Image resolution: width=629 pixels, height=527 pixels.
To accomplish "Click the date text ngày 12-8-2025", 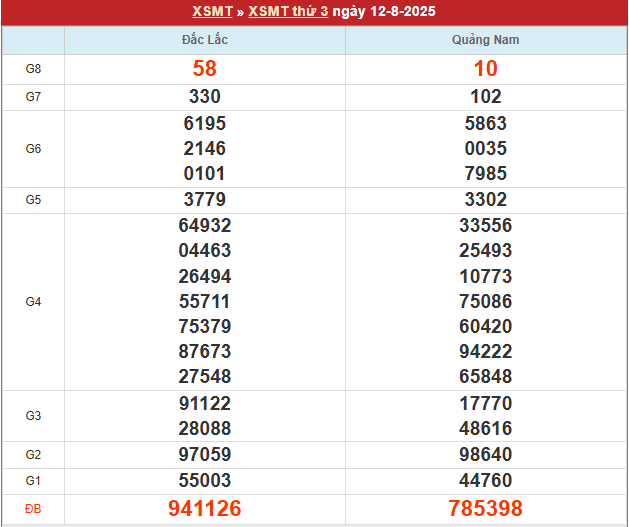I will click(384, 11).
